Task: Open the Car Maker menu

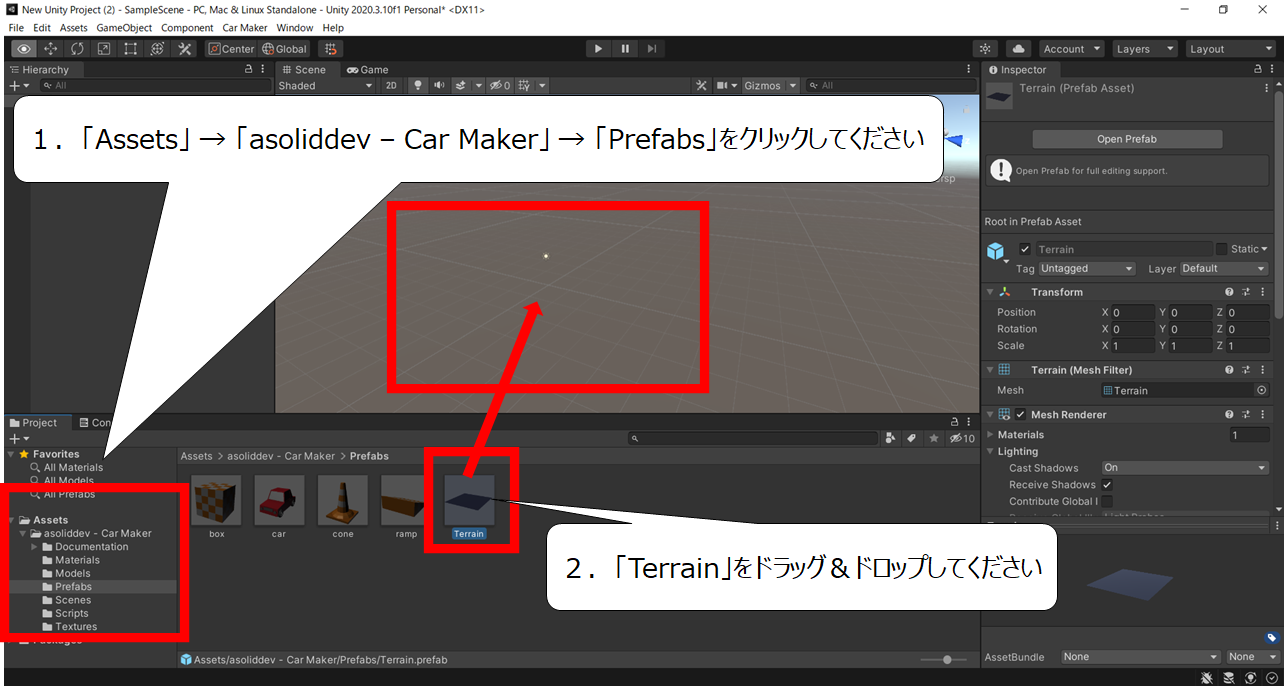Action: pyautogui.click(x=245, y=28)
